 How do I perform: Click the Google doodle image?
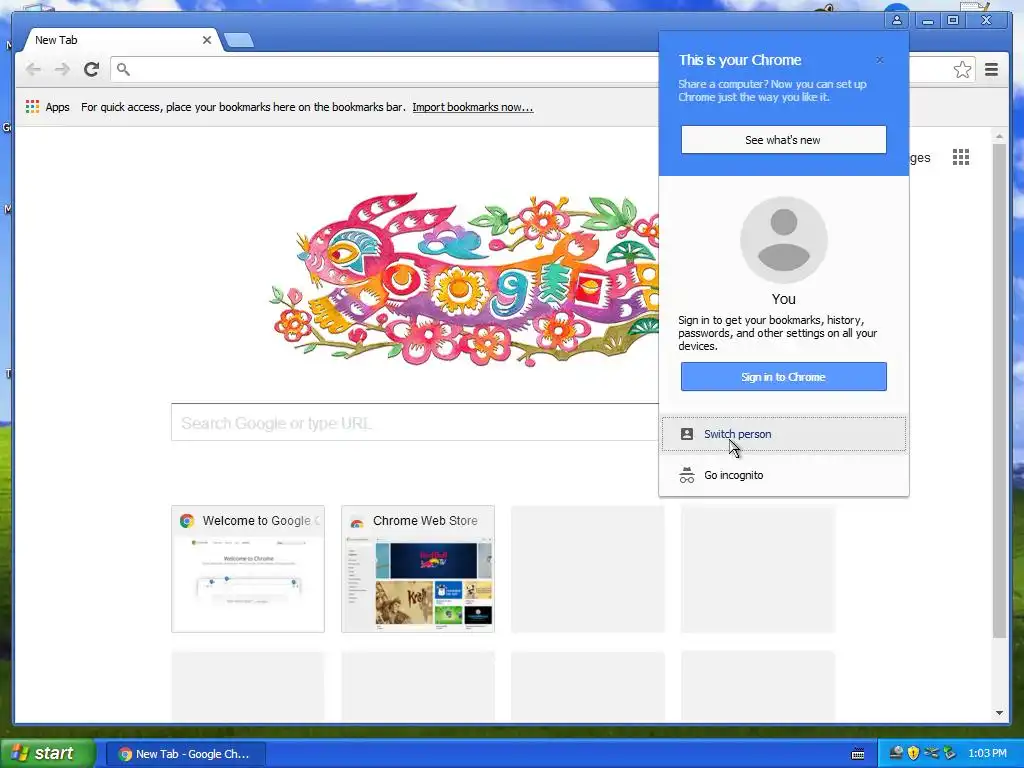tap(465, 280)
